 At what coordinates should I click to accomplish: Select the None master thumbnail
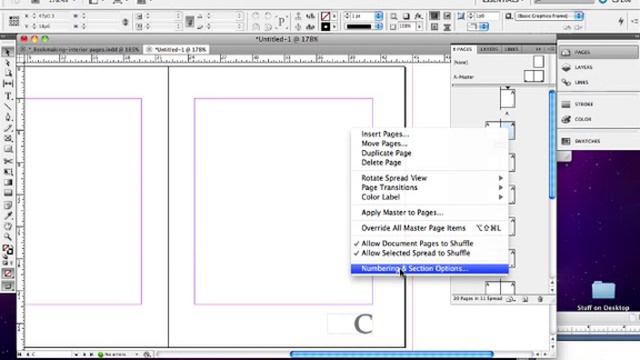click(538, 62)
